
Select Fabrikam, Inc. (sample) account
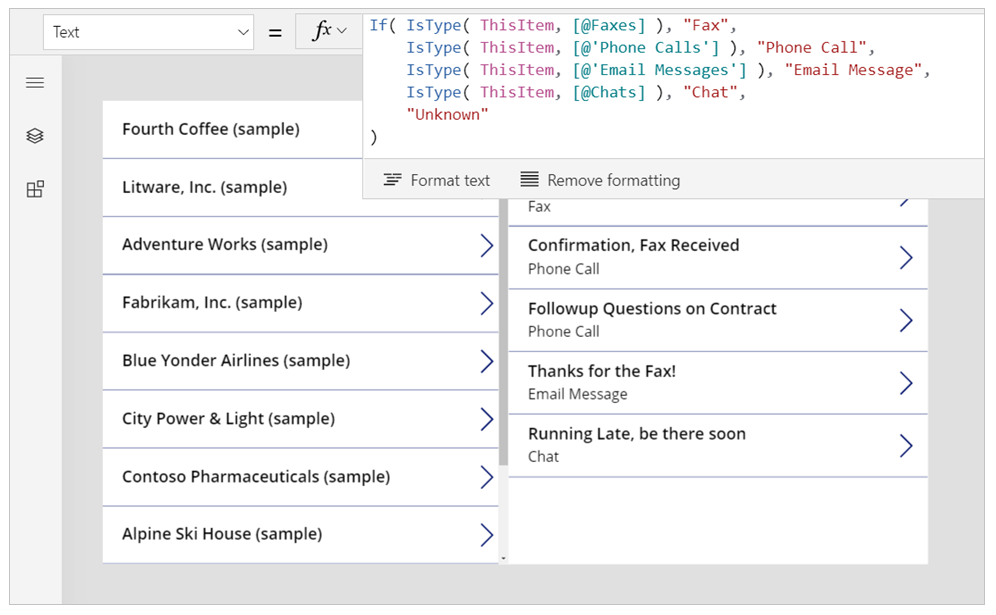point(300,303)
